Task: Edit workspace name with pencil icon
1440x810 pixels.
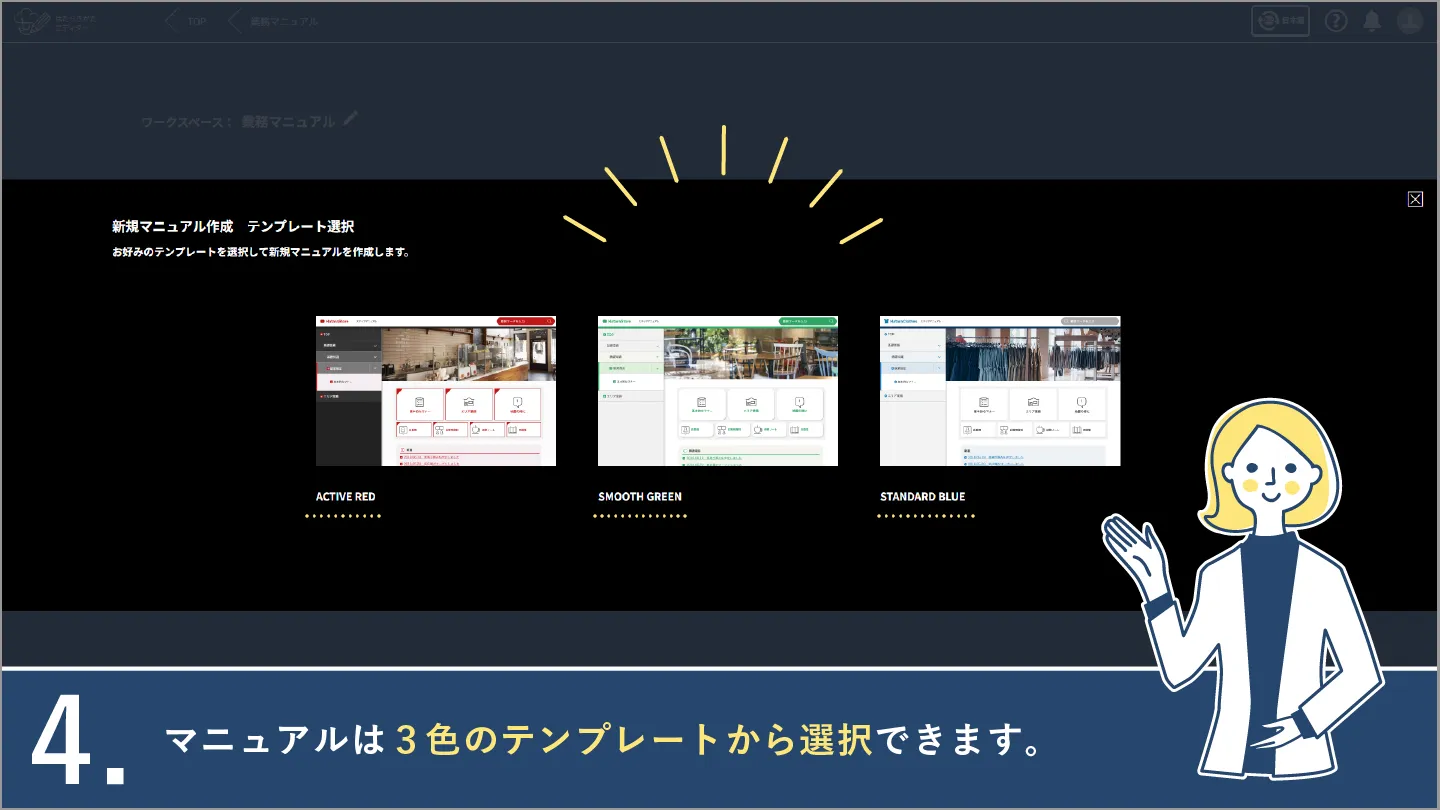Action: tap(350, 119)
